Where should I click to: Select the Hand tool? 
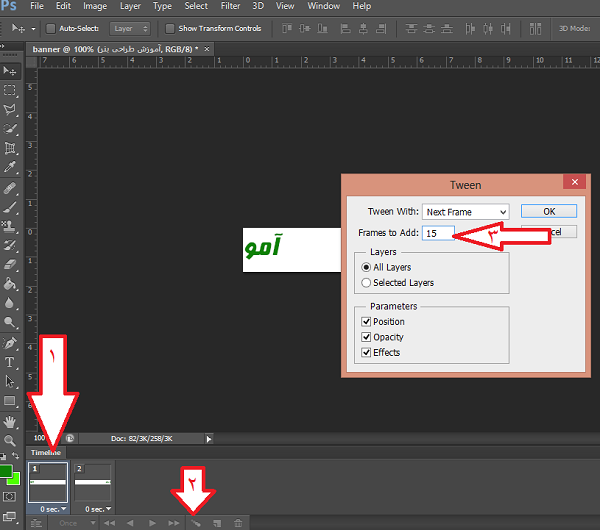point(10,420)
